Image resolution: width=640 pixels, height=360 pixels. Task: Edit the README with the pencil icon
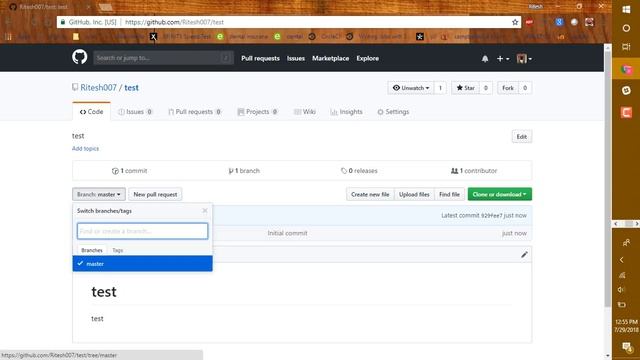[x=524, y=255]
